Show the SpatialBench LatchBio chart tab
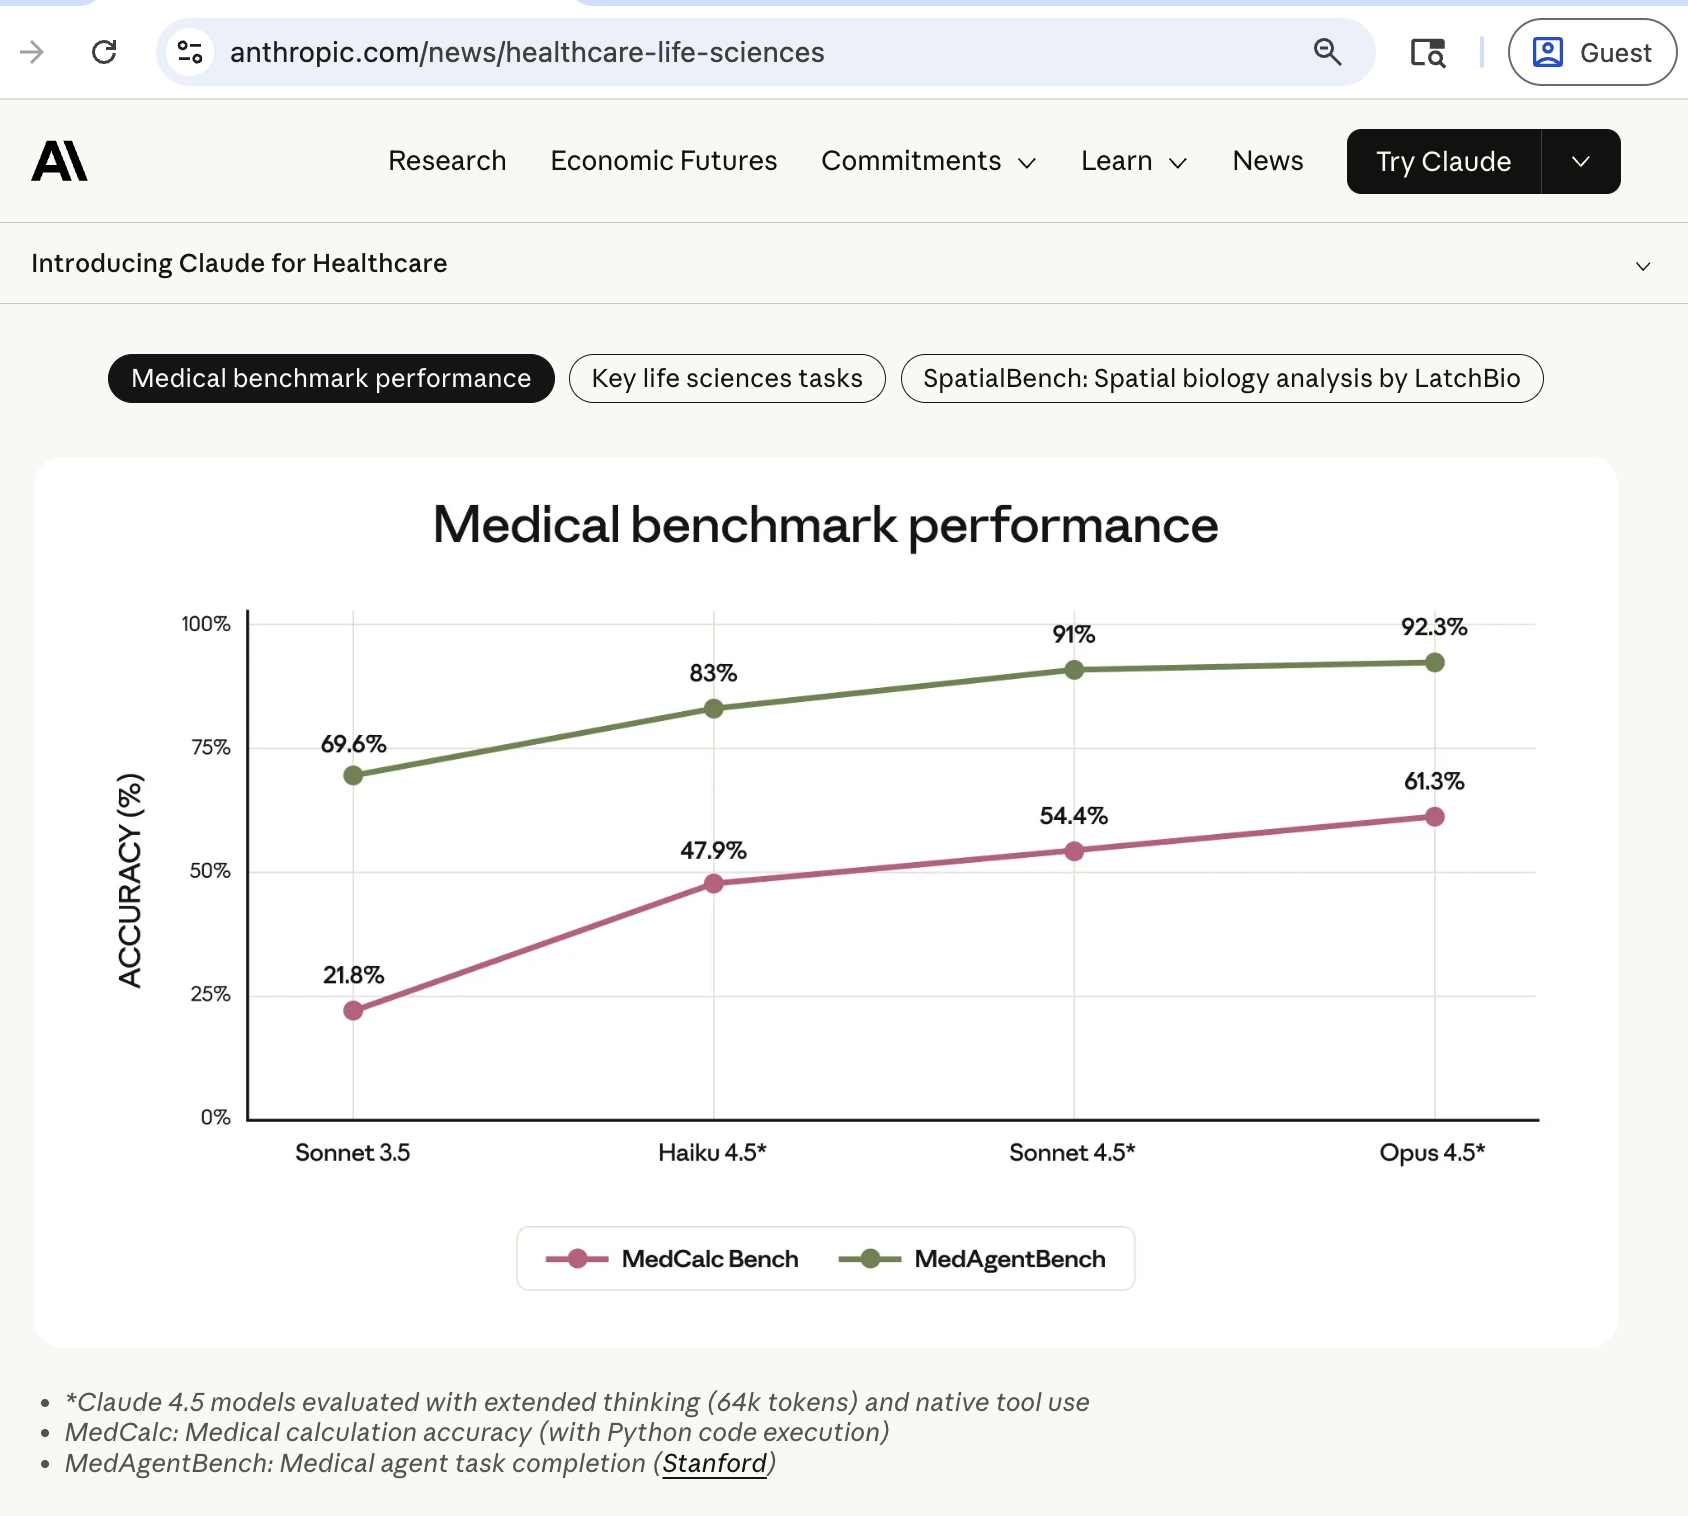 [x=1221, y=379]
